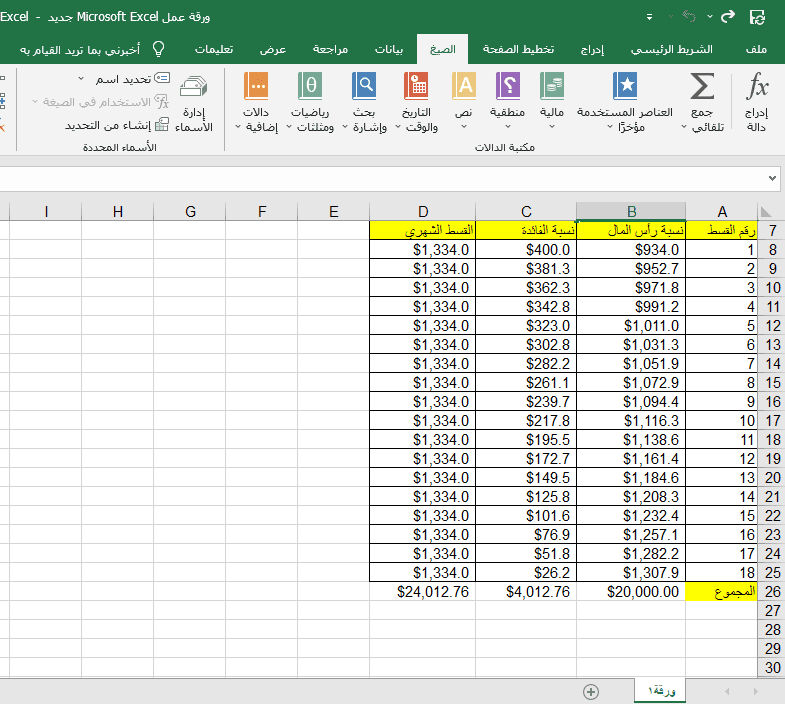Select cell with value $195.5
The height and width of the screenshot is (704, 785).
(x=526, y=440)
